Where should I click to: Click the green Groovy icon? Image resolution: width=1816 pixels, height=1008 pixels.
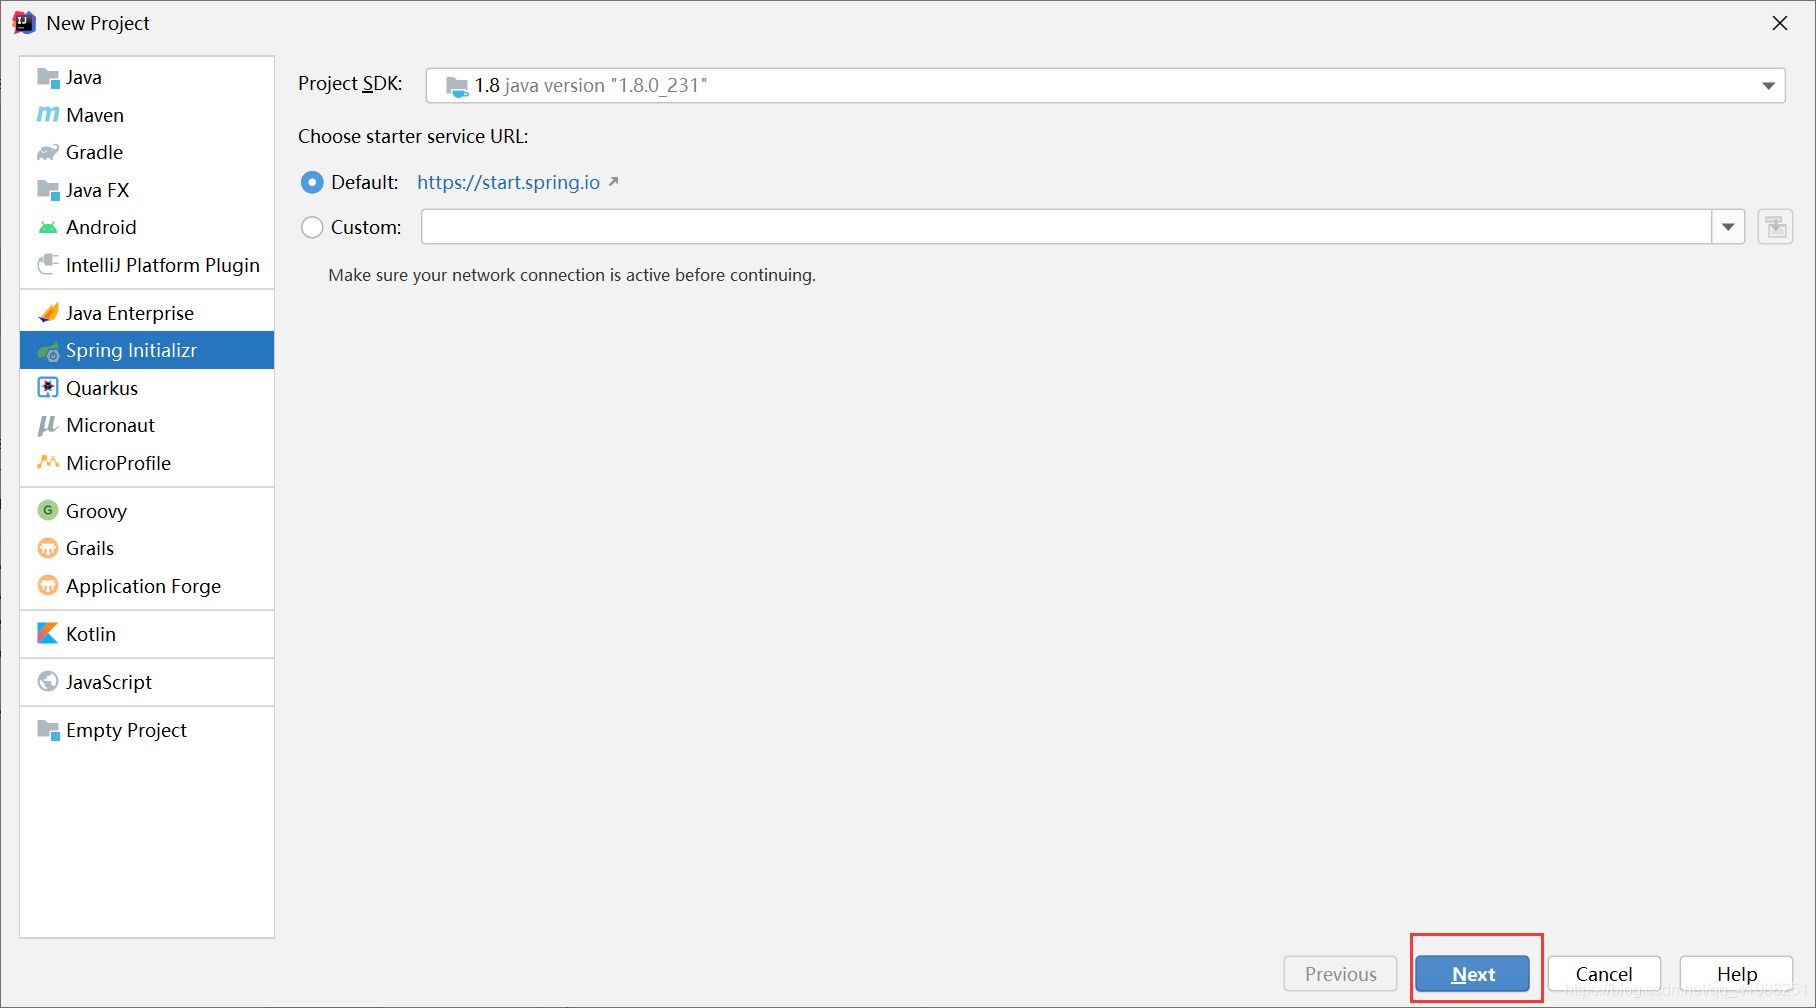pyautogui.click(x=47, y=510)
